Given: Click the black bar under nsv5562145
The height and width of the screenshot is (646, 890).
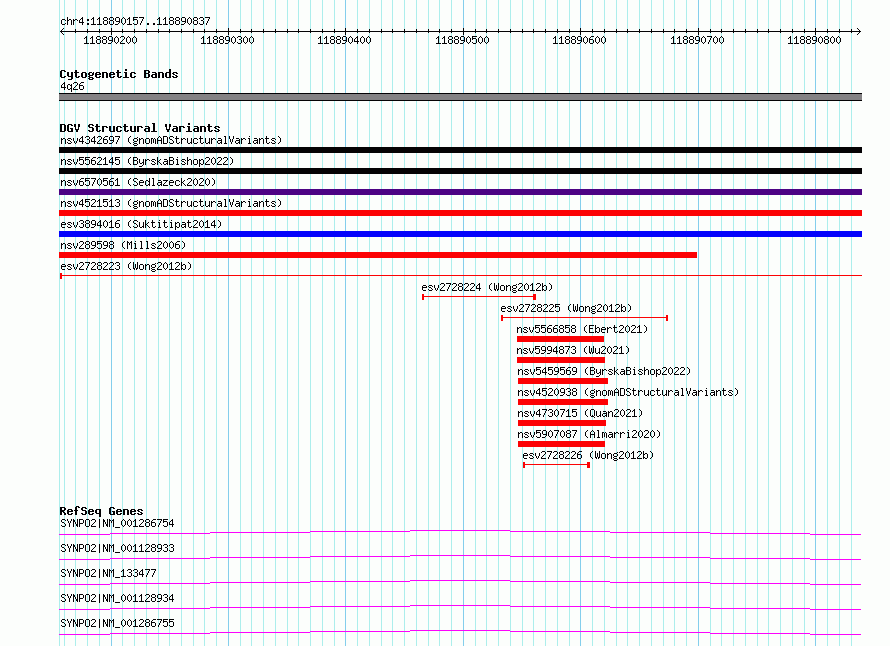Looking at the screenshot, I should [x=460, y=171].
